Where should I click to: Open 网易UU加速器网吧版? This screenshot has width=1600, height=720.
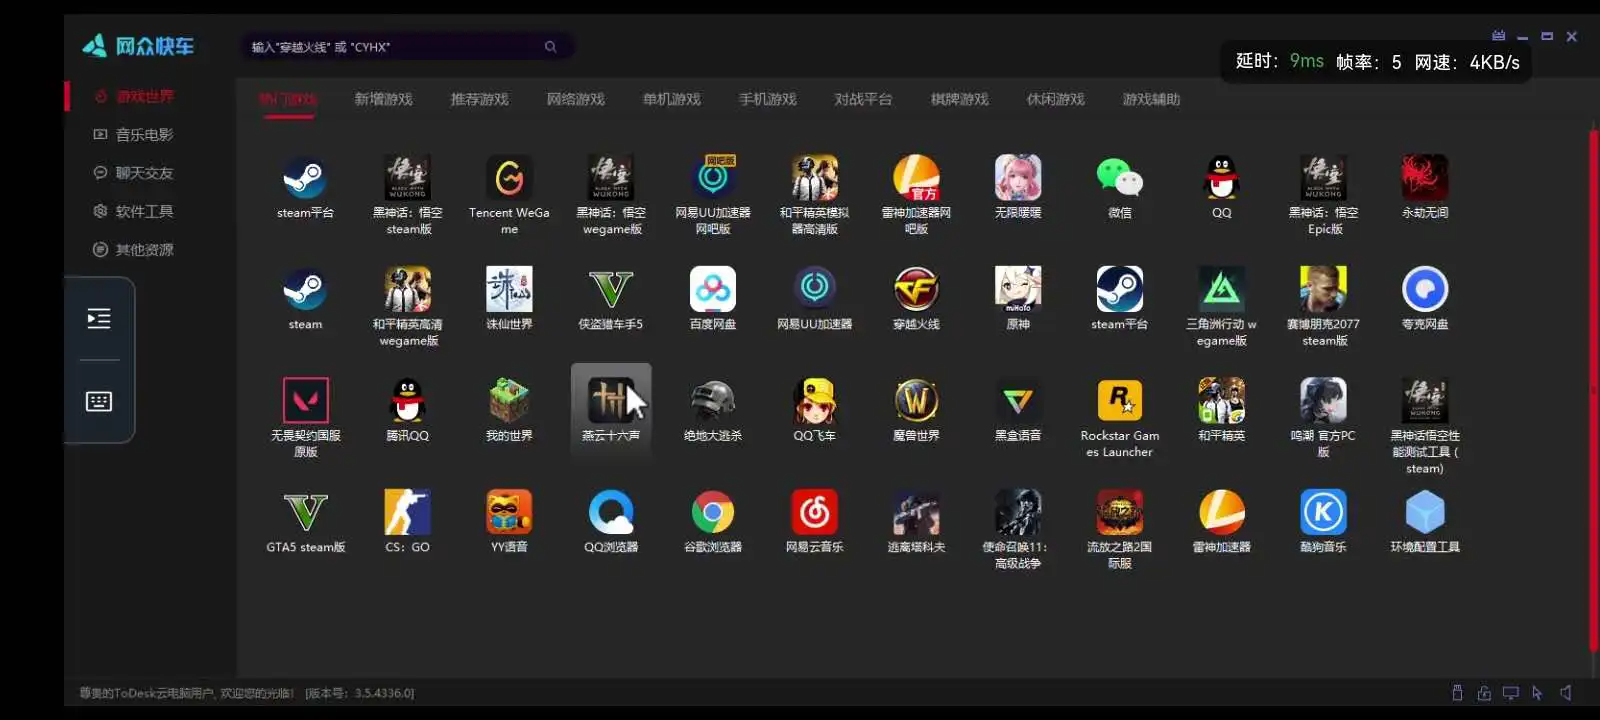click(713, 178)
